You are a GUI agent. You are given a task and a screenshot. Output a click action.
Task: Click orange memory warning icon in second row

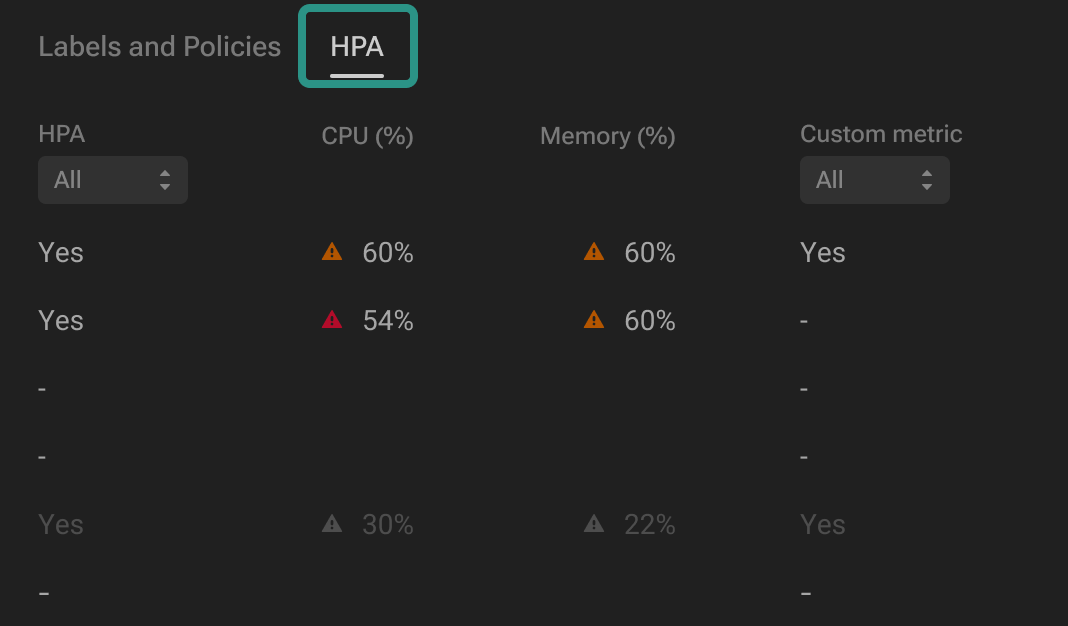click(594, 321)
